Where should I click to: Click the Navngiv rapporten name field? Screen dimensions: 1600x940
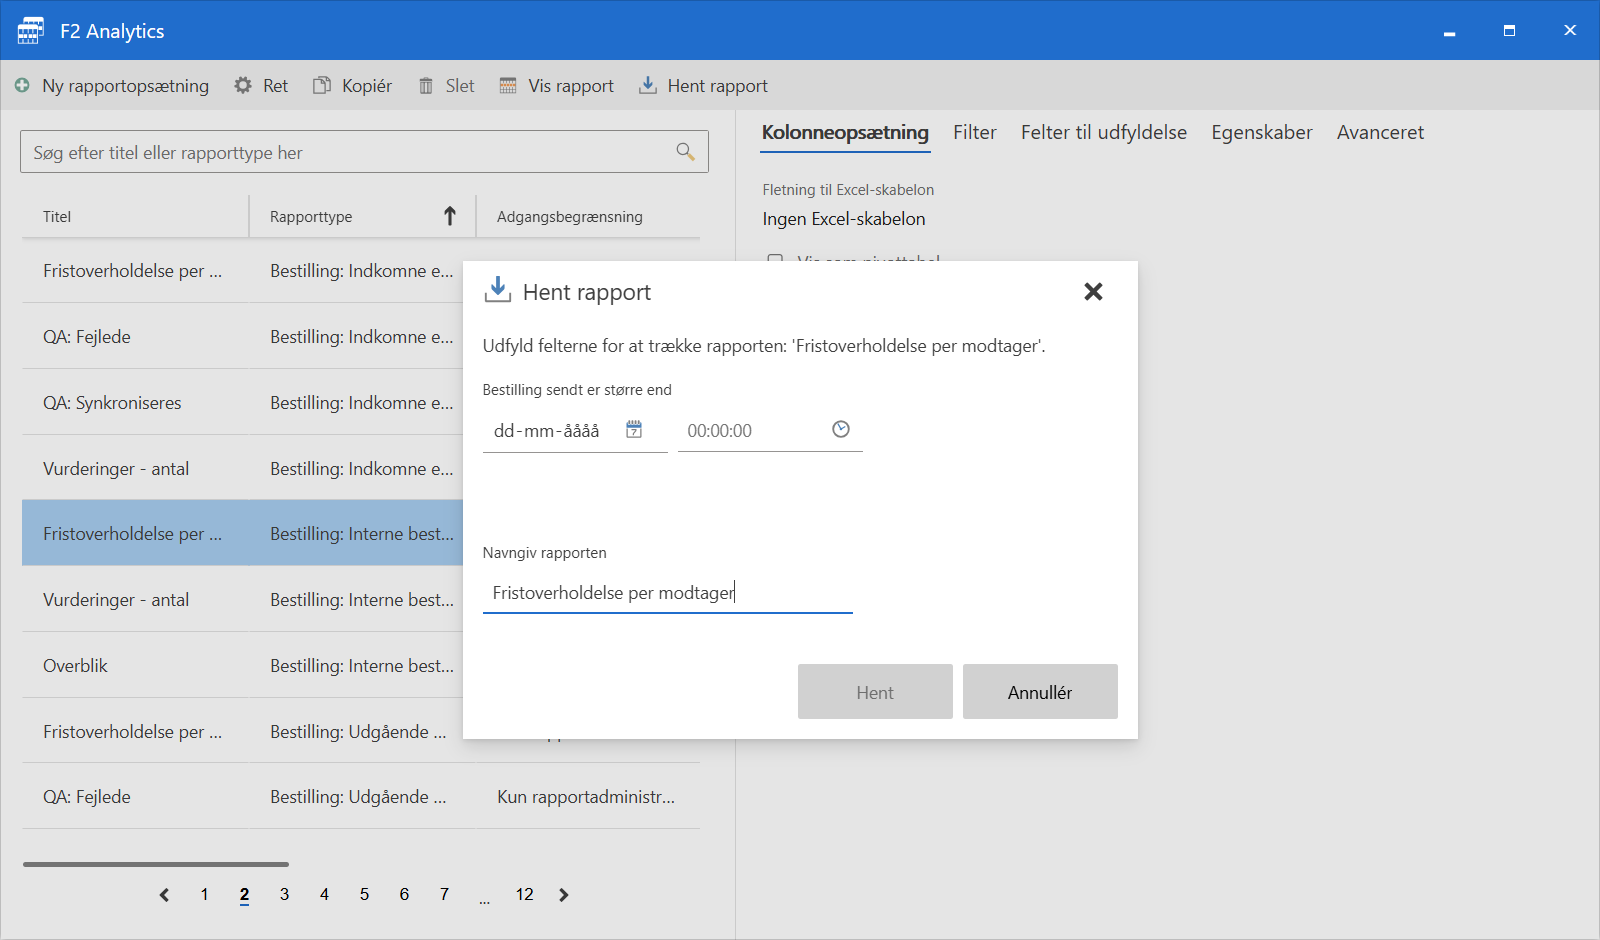(668, 593)
